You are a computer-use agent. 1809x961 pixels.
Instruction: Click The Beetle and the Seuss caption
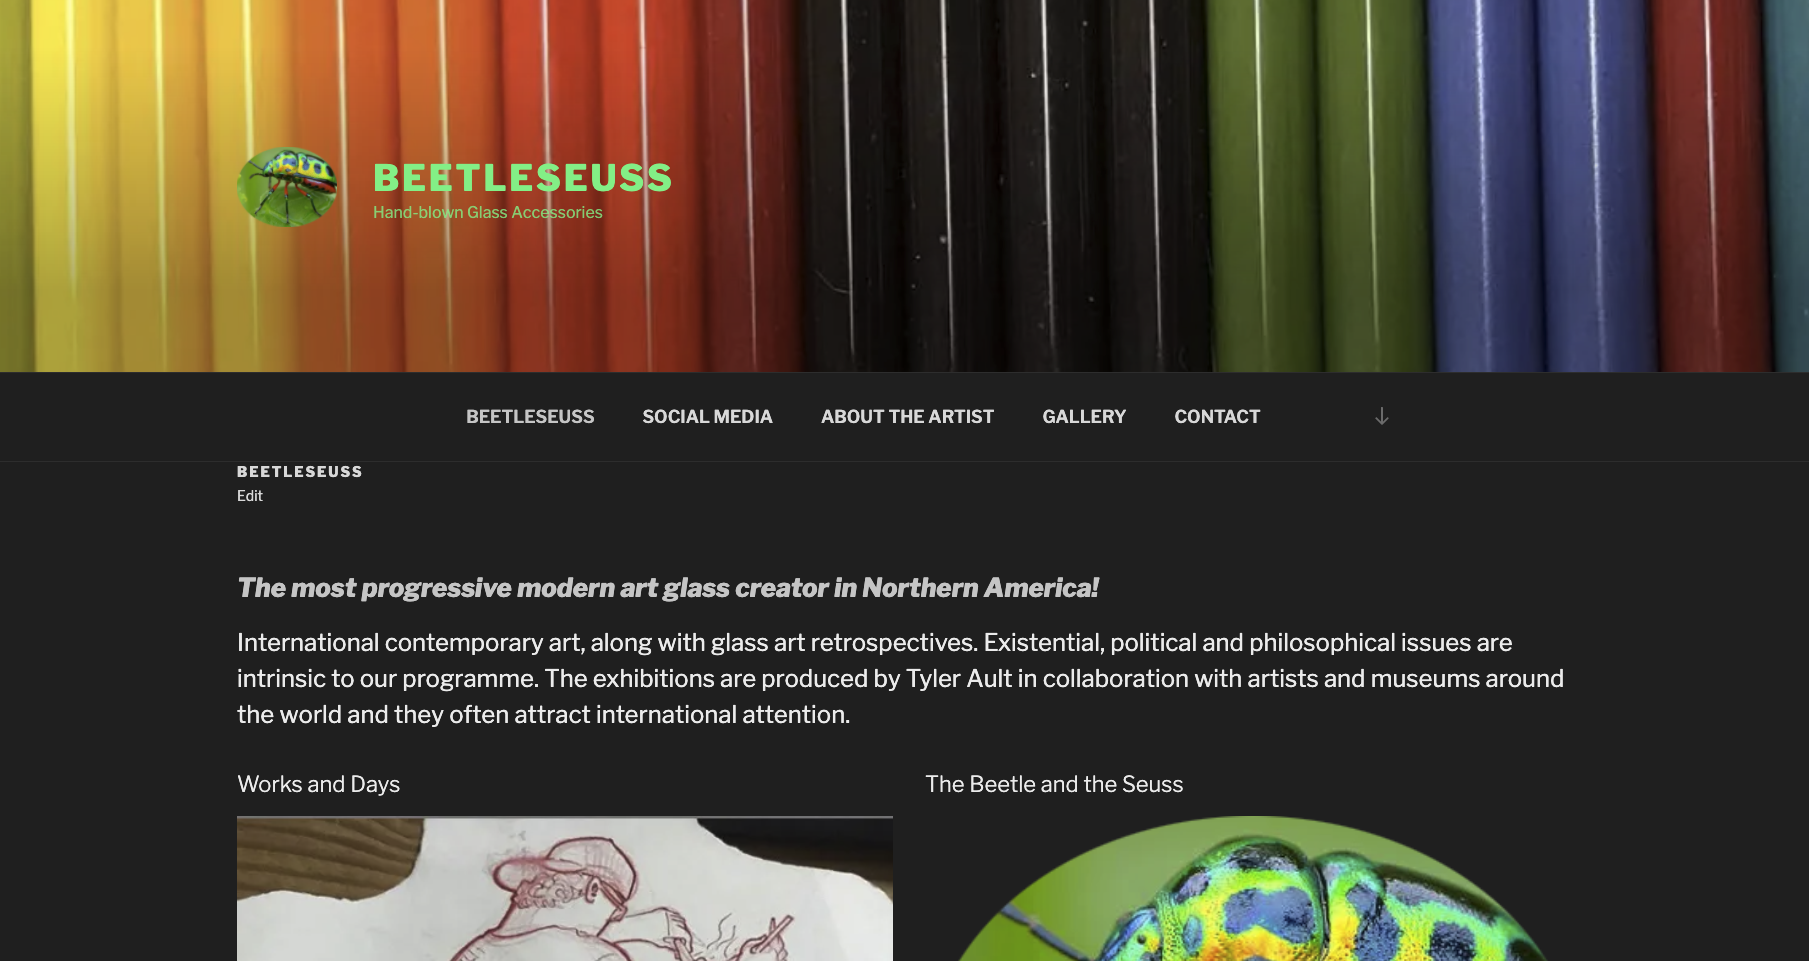[x=1054, y=784]
